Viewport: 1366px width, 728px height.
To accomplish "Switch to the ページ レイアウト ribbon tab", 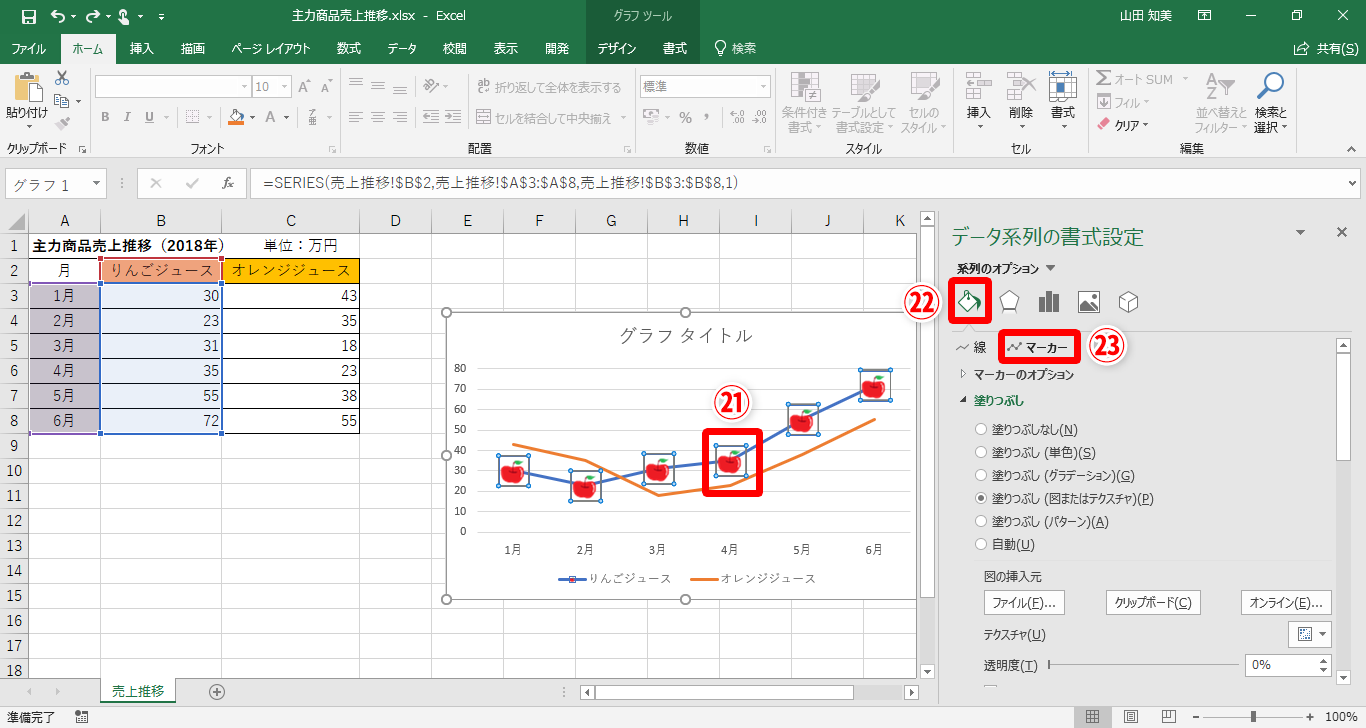I will (x=270, y=48).
